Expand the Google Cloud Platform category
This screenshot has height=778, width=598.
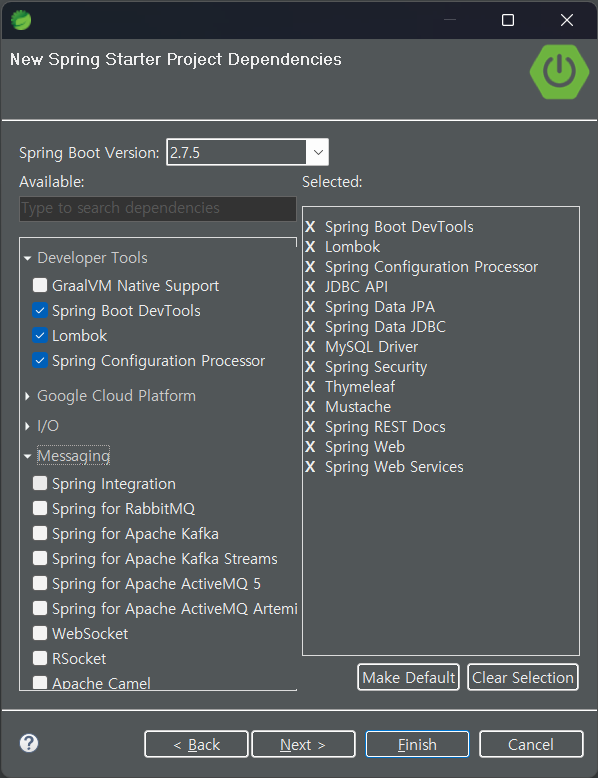click(x=27, y=396)
